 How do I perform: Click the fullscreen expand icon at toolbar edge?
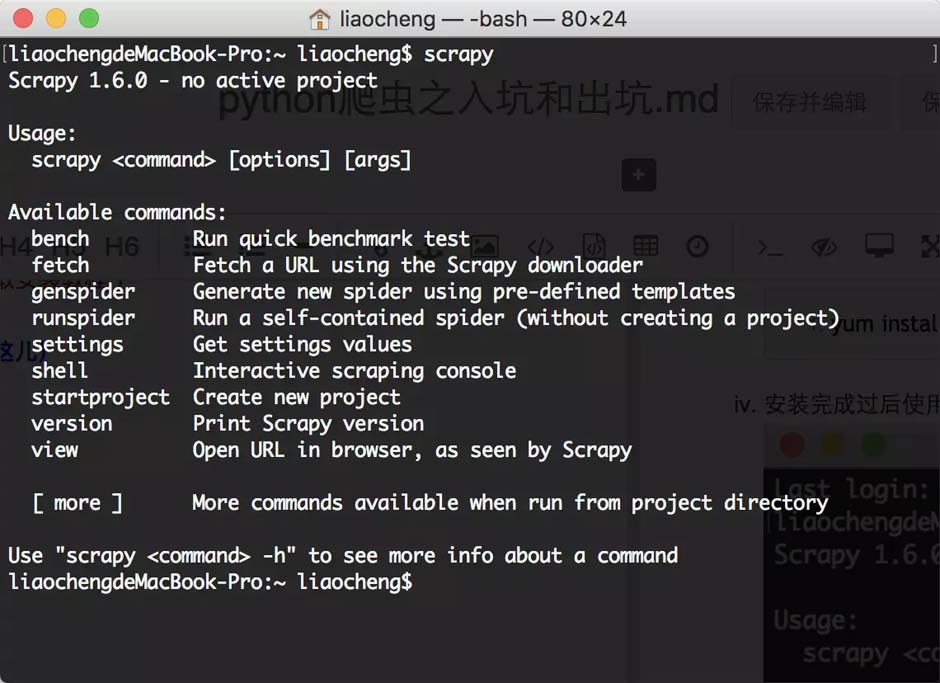[931, 246]
